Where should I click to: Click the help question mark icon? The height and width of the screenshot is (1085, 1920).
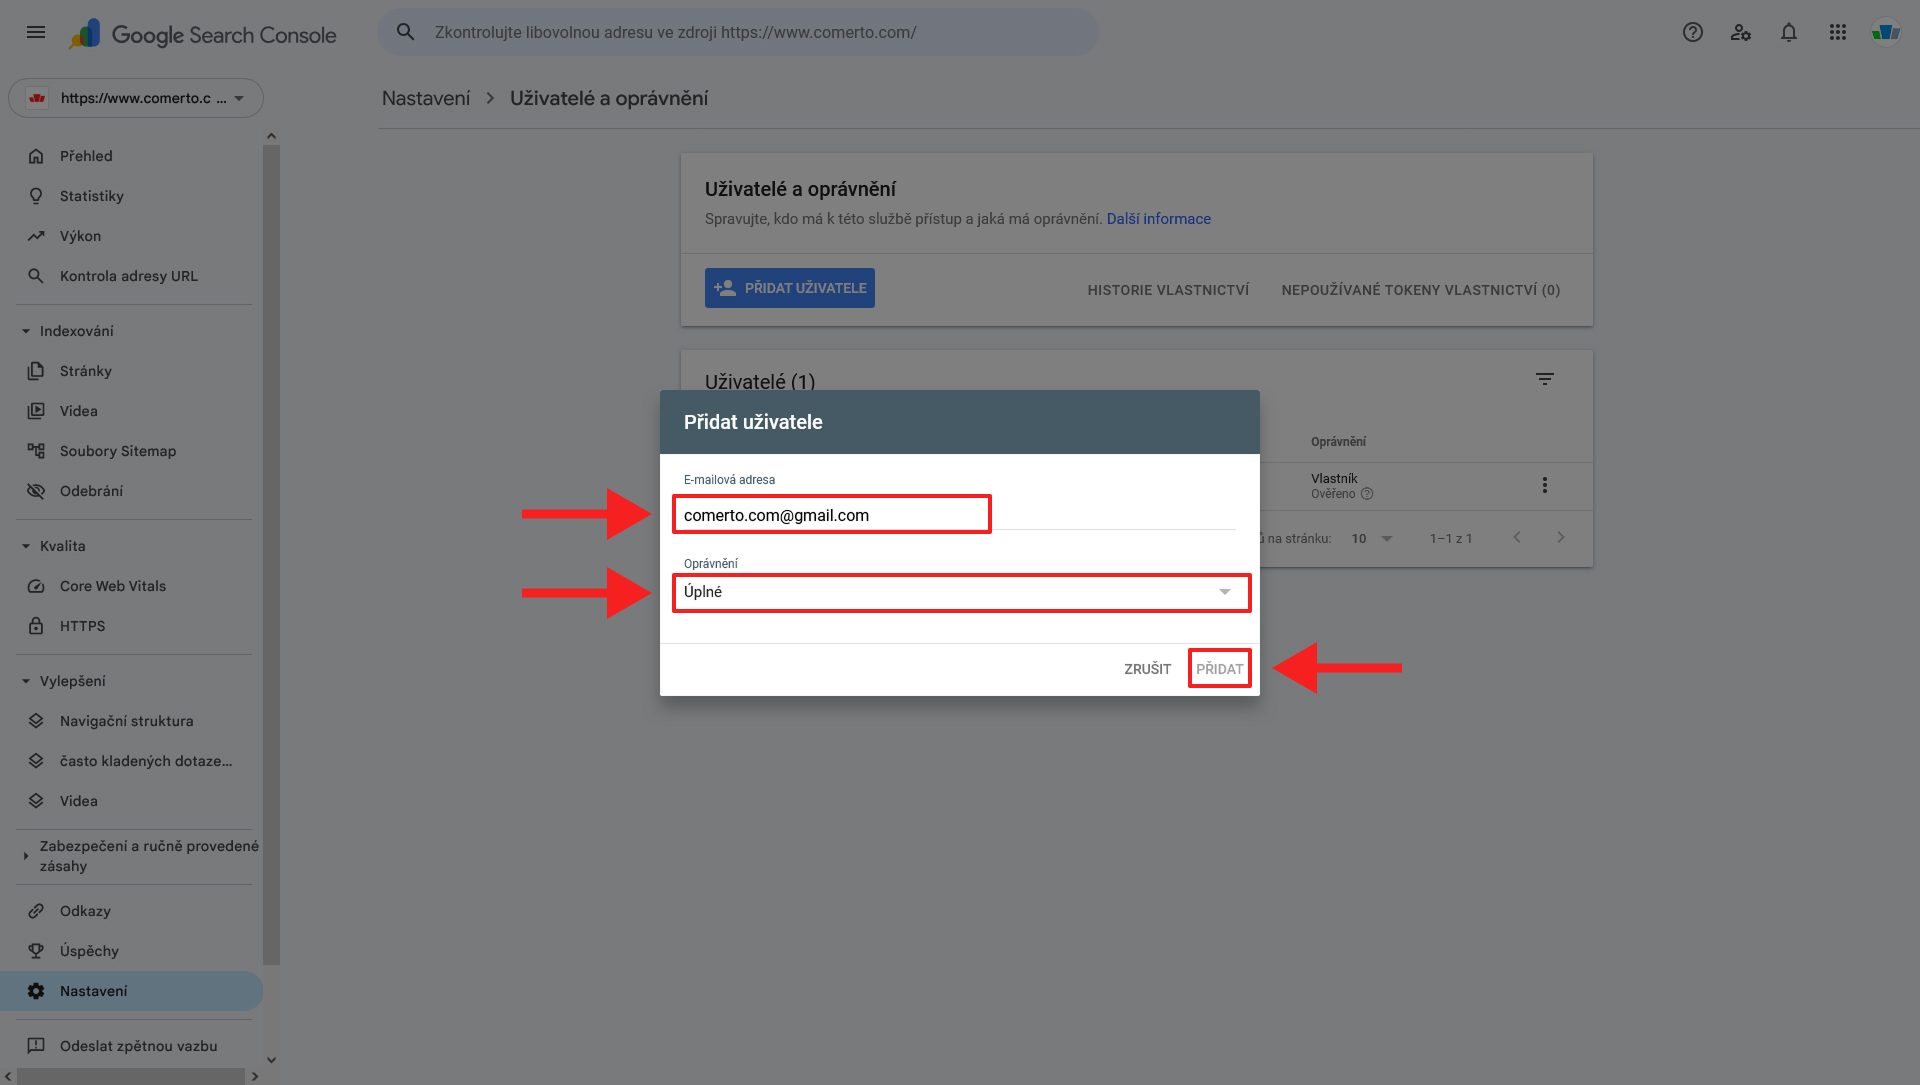(x=1692, y=32)
